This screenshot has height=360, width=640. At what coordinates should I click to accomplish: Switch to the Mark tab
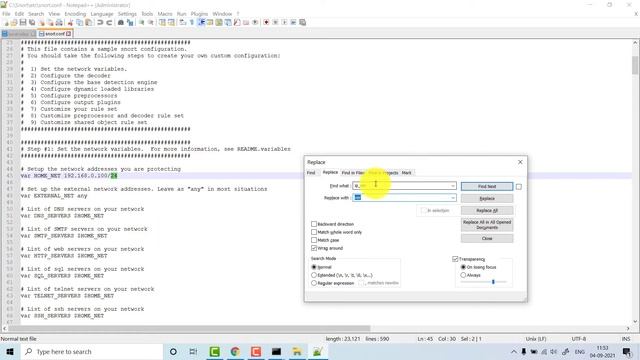click(x=407, y=173)
